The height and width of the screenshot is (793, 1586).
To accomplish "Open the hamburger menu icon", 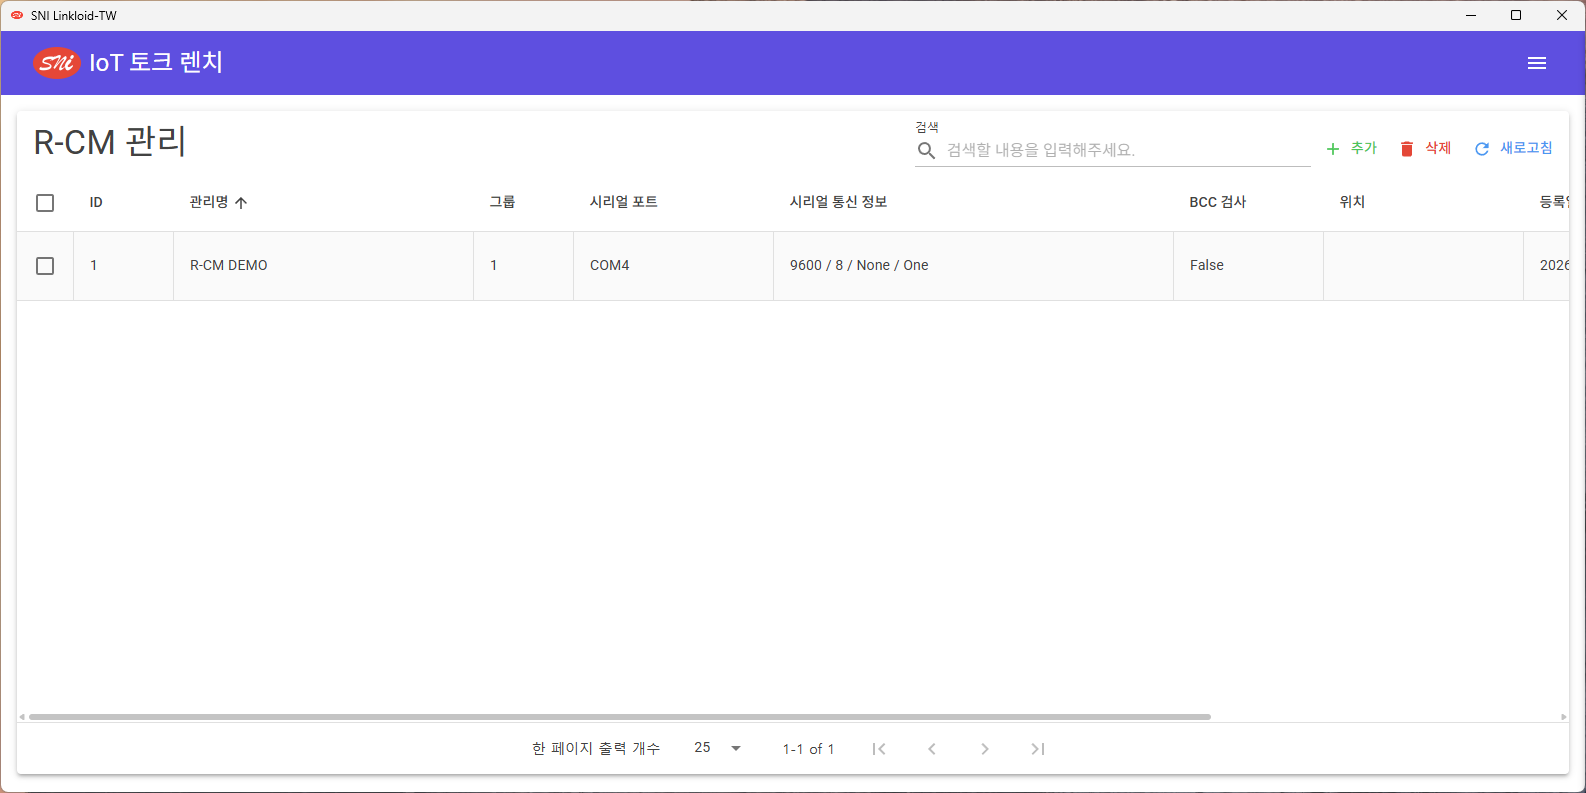I will (x=1537, y=63).
